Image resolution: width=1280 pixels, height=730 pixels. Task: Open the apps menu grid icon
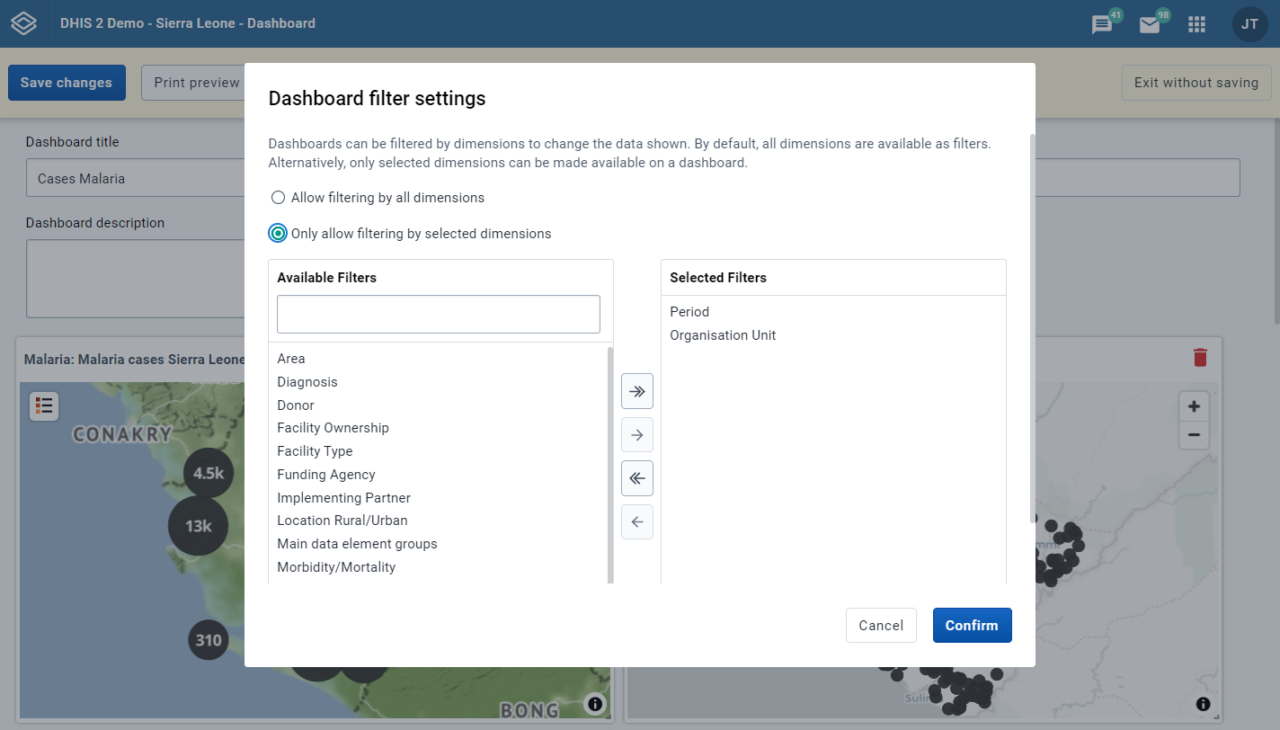(x=1196, y=24)
